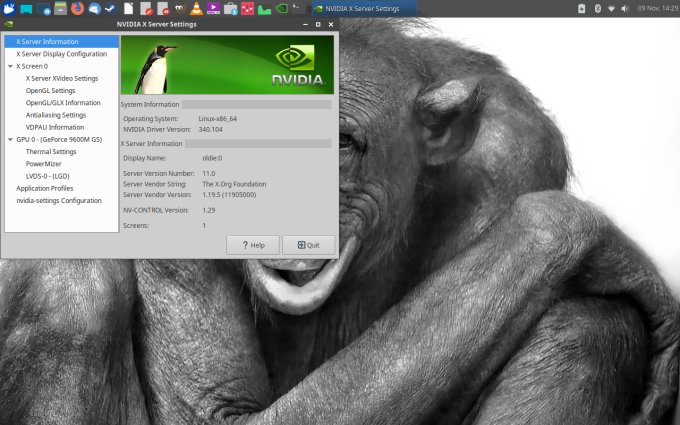
Task: Launch NVIDIA settings green eye panel icon
Action: tap(281, 8)
